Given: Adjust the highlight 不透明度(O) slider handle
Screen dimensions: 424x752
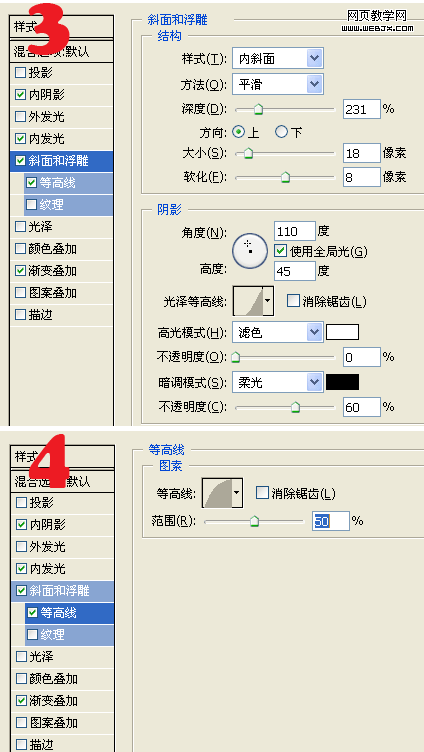Looking at the screenshot, I should click(x=236, y=357).
